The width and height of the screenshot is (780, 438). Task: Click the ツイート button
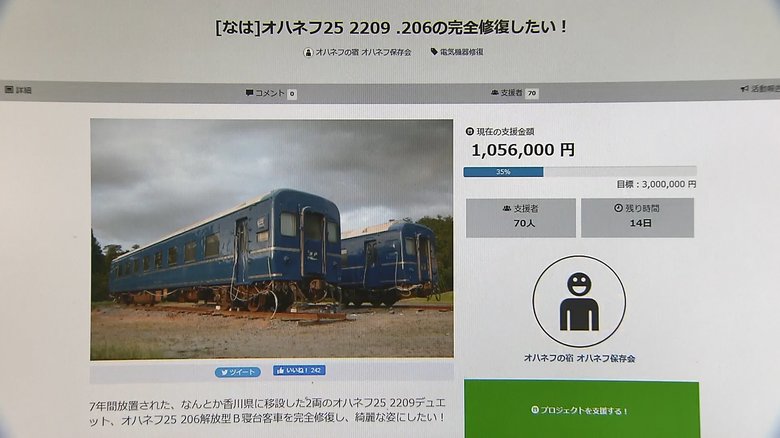[238, 372]
